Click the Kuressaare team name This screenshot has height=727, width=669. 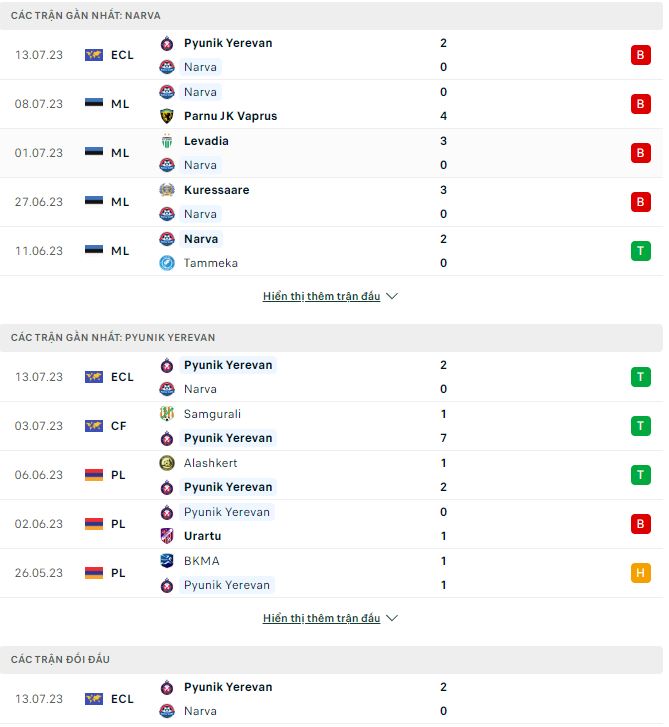tap(216, 190)
